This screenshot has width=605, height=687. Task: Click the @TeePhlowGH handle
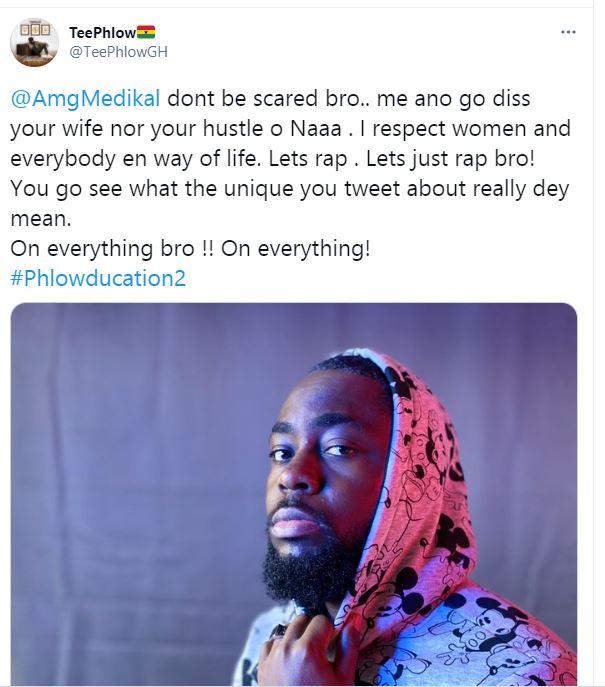(x=118, y=51)
